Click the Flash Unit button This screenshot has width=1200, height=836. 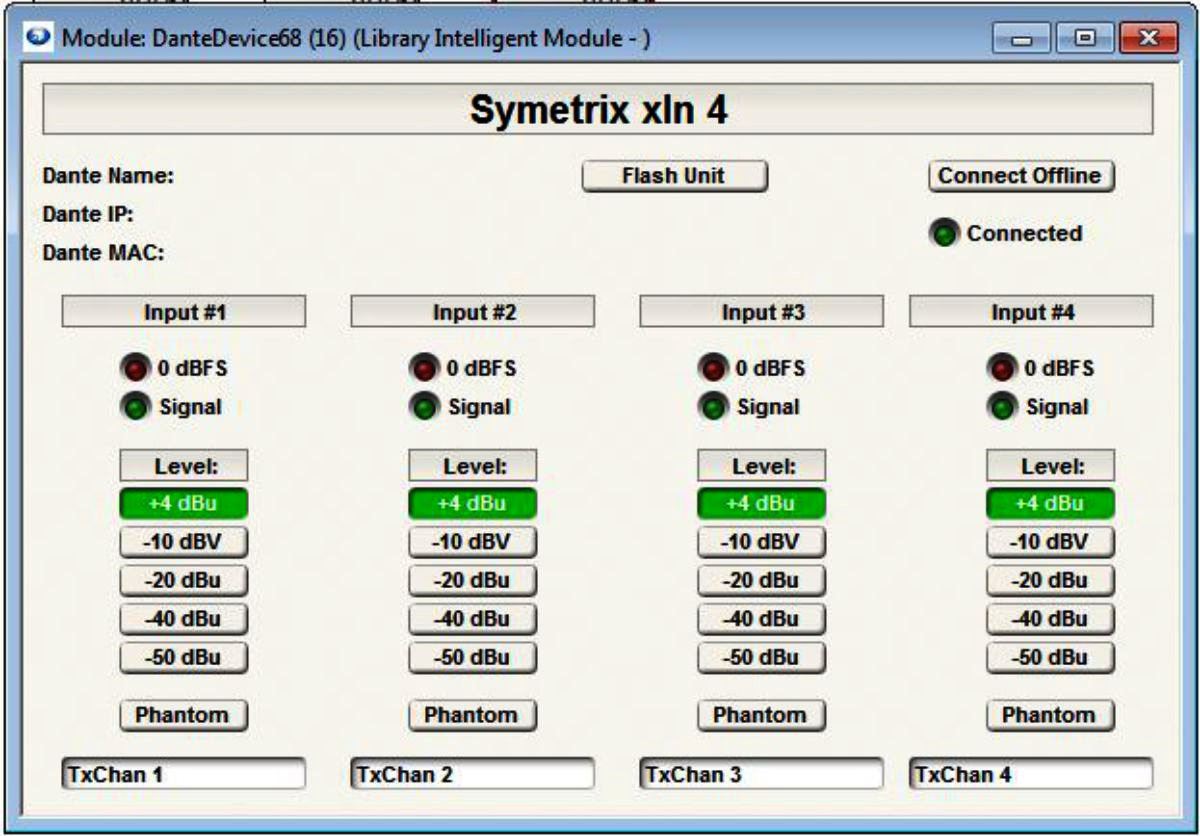pos(674,176)
